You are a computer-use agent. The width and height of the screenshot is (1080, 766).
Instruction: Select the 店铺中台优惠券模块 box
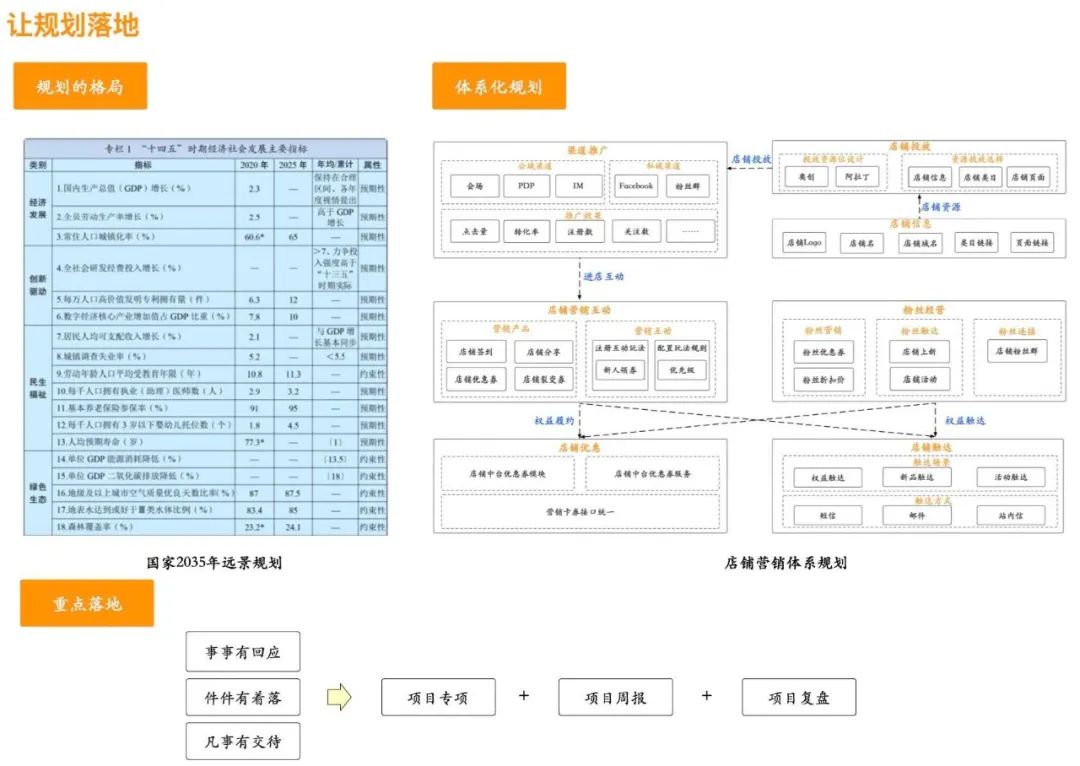click(507, 474)
